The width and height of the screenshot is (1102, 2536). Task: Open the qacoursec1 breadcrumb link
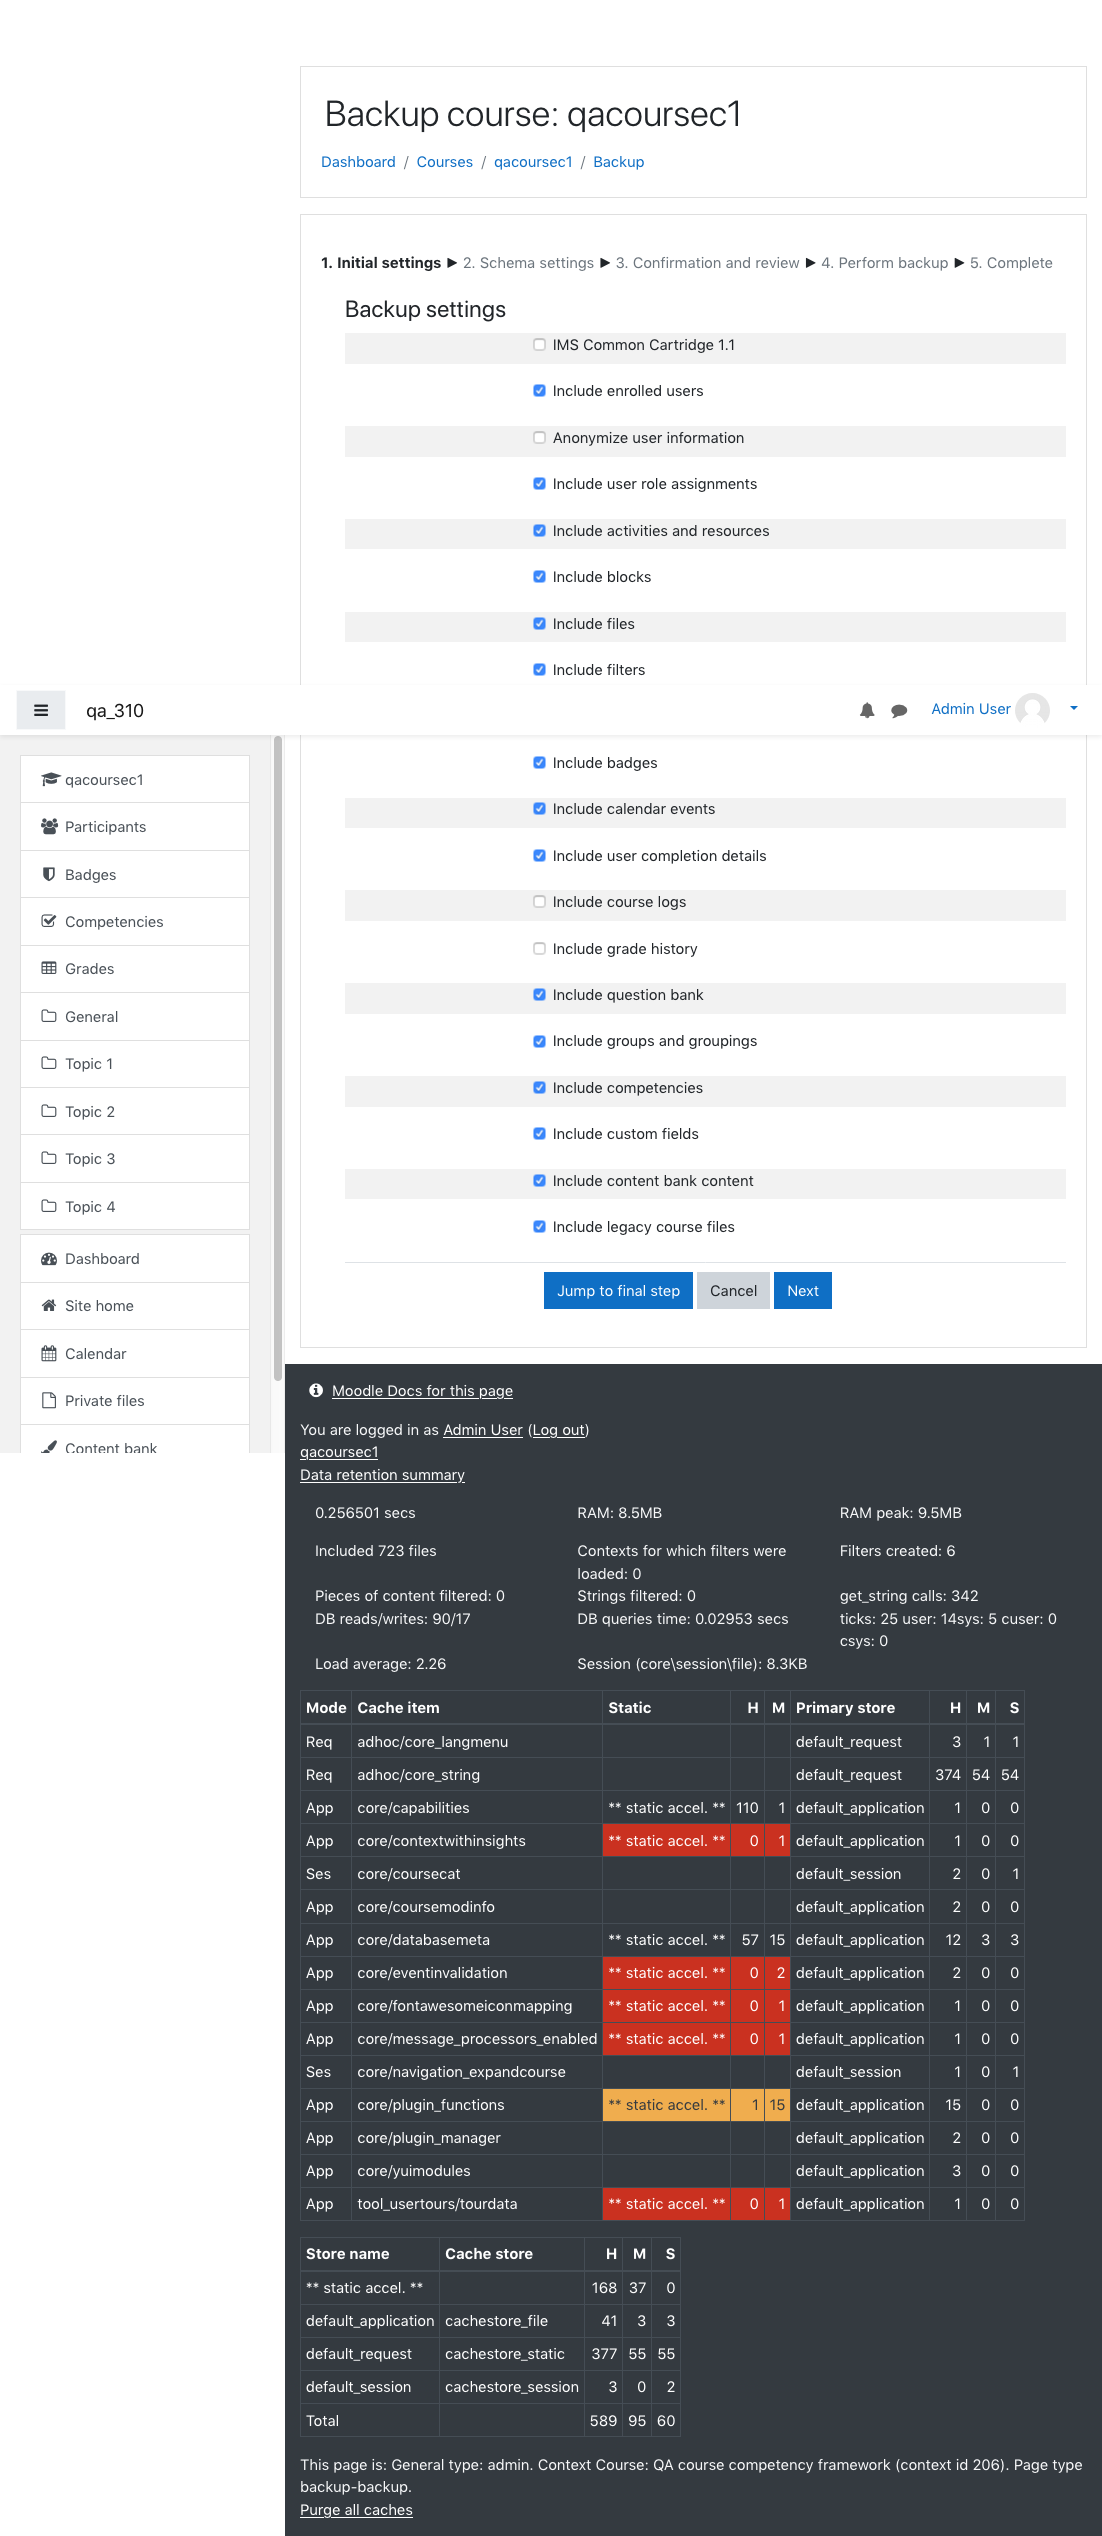(533, 162)
